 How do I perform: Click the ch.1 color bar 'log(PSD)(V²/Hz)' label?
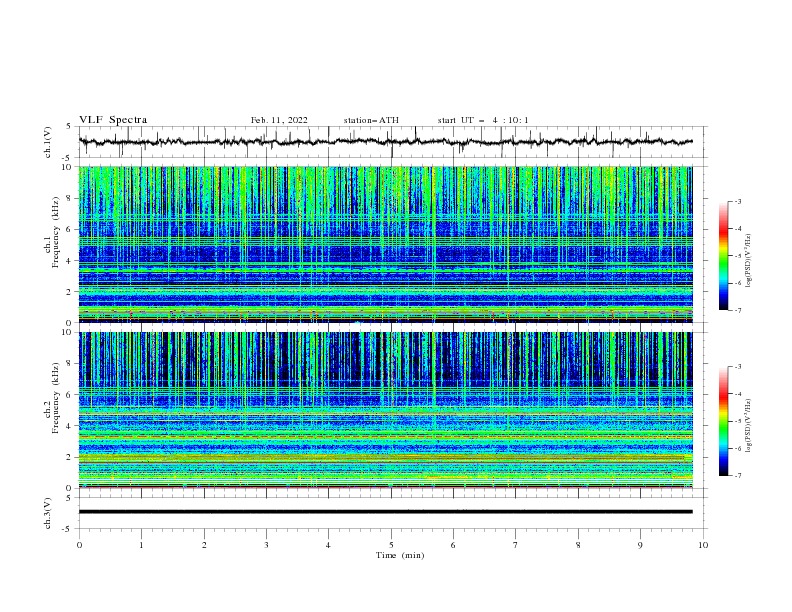[749, 261]
